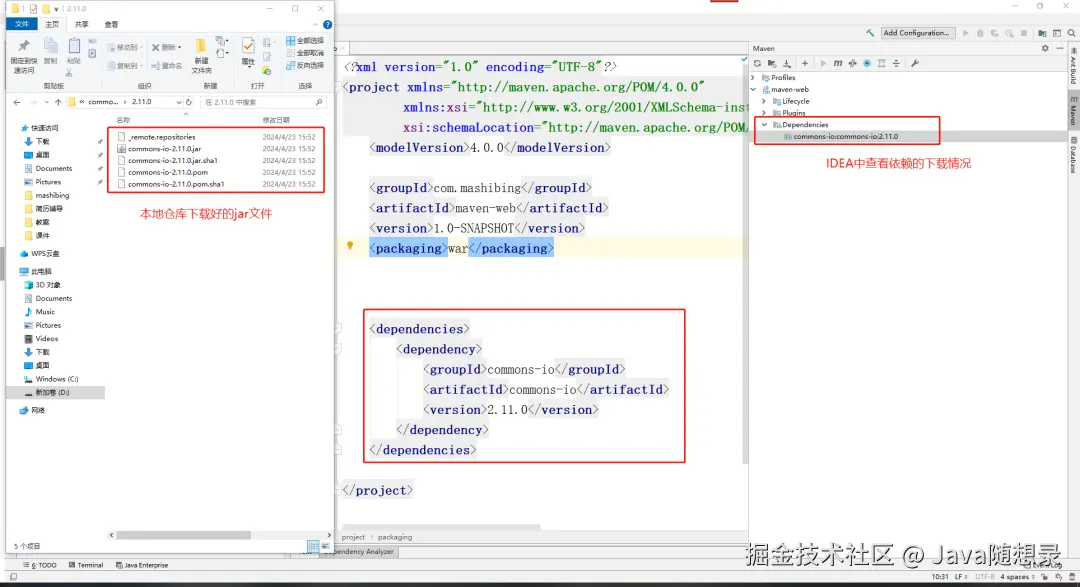Click the Run triangle icon in IDEA toolbar
Screen dimensions: 1080x587
[x=966, y=33]
